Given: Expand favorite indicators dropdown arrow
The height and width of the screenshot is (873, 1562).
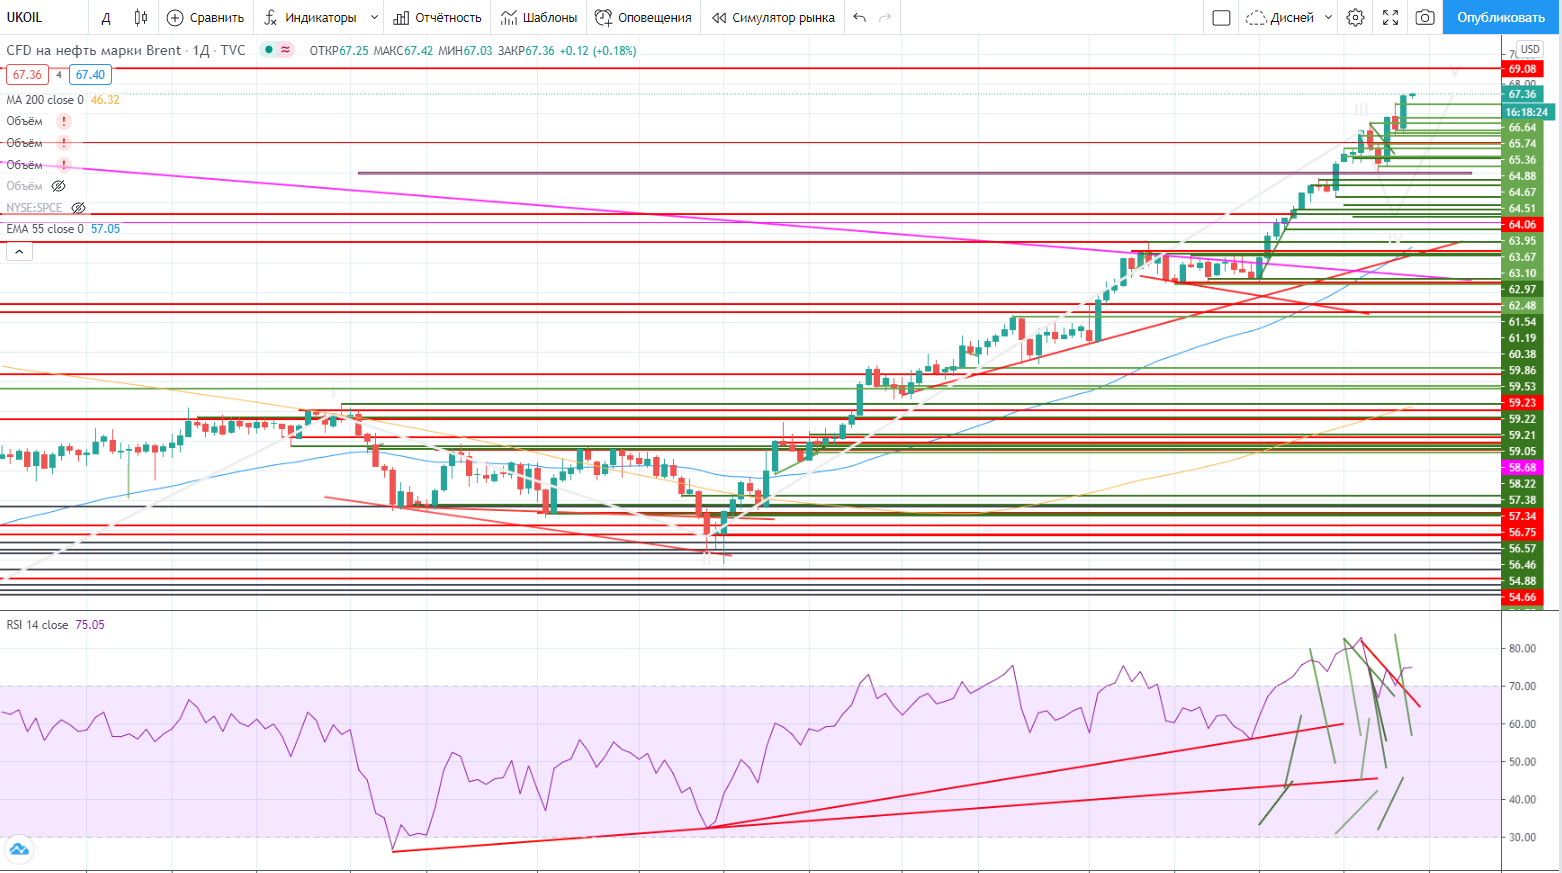Looking at the screenshot, I should pyautogui.click(x=374, y=17).
